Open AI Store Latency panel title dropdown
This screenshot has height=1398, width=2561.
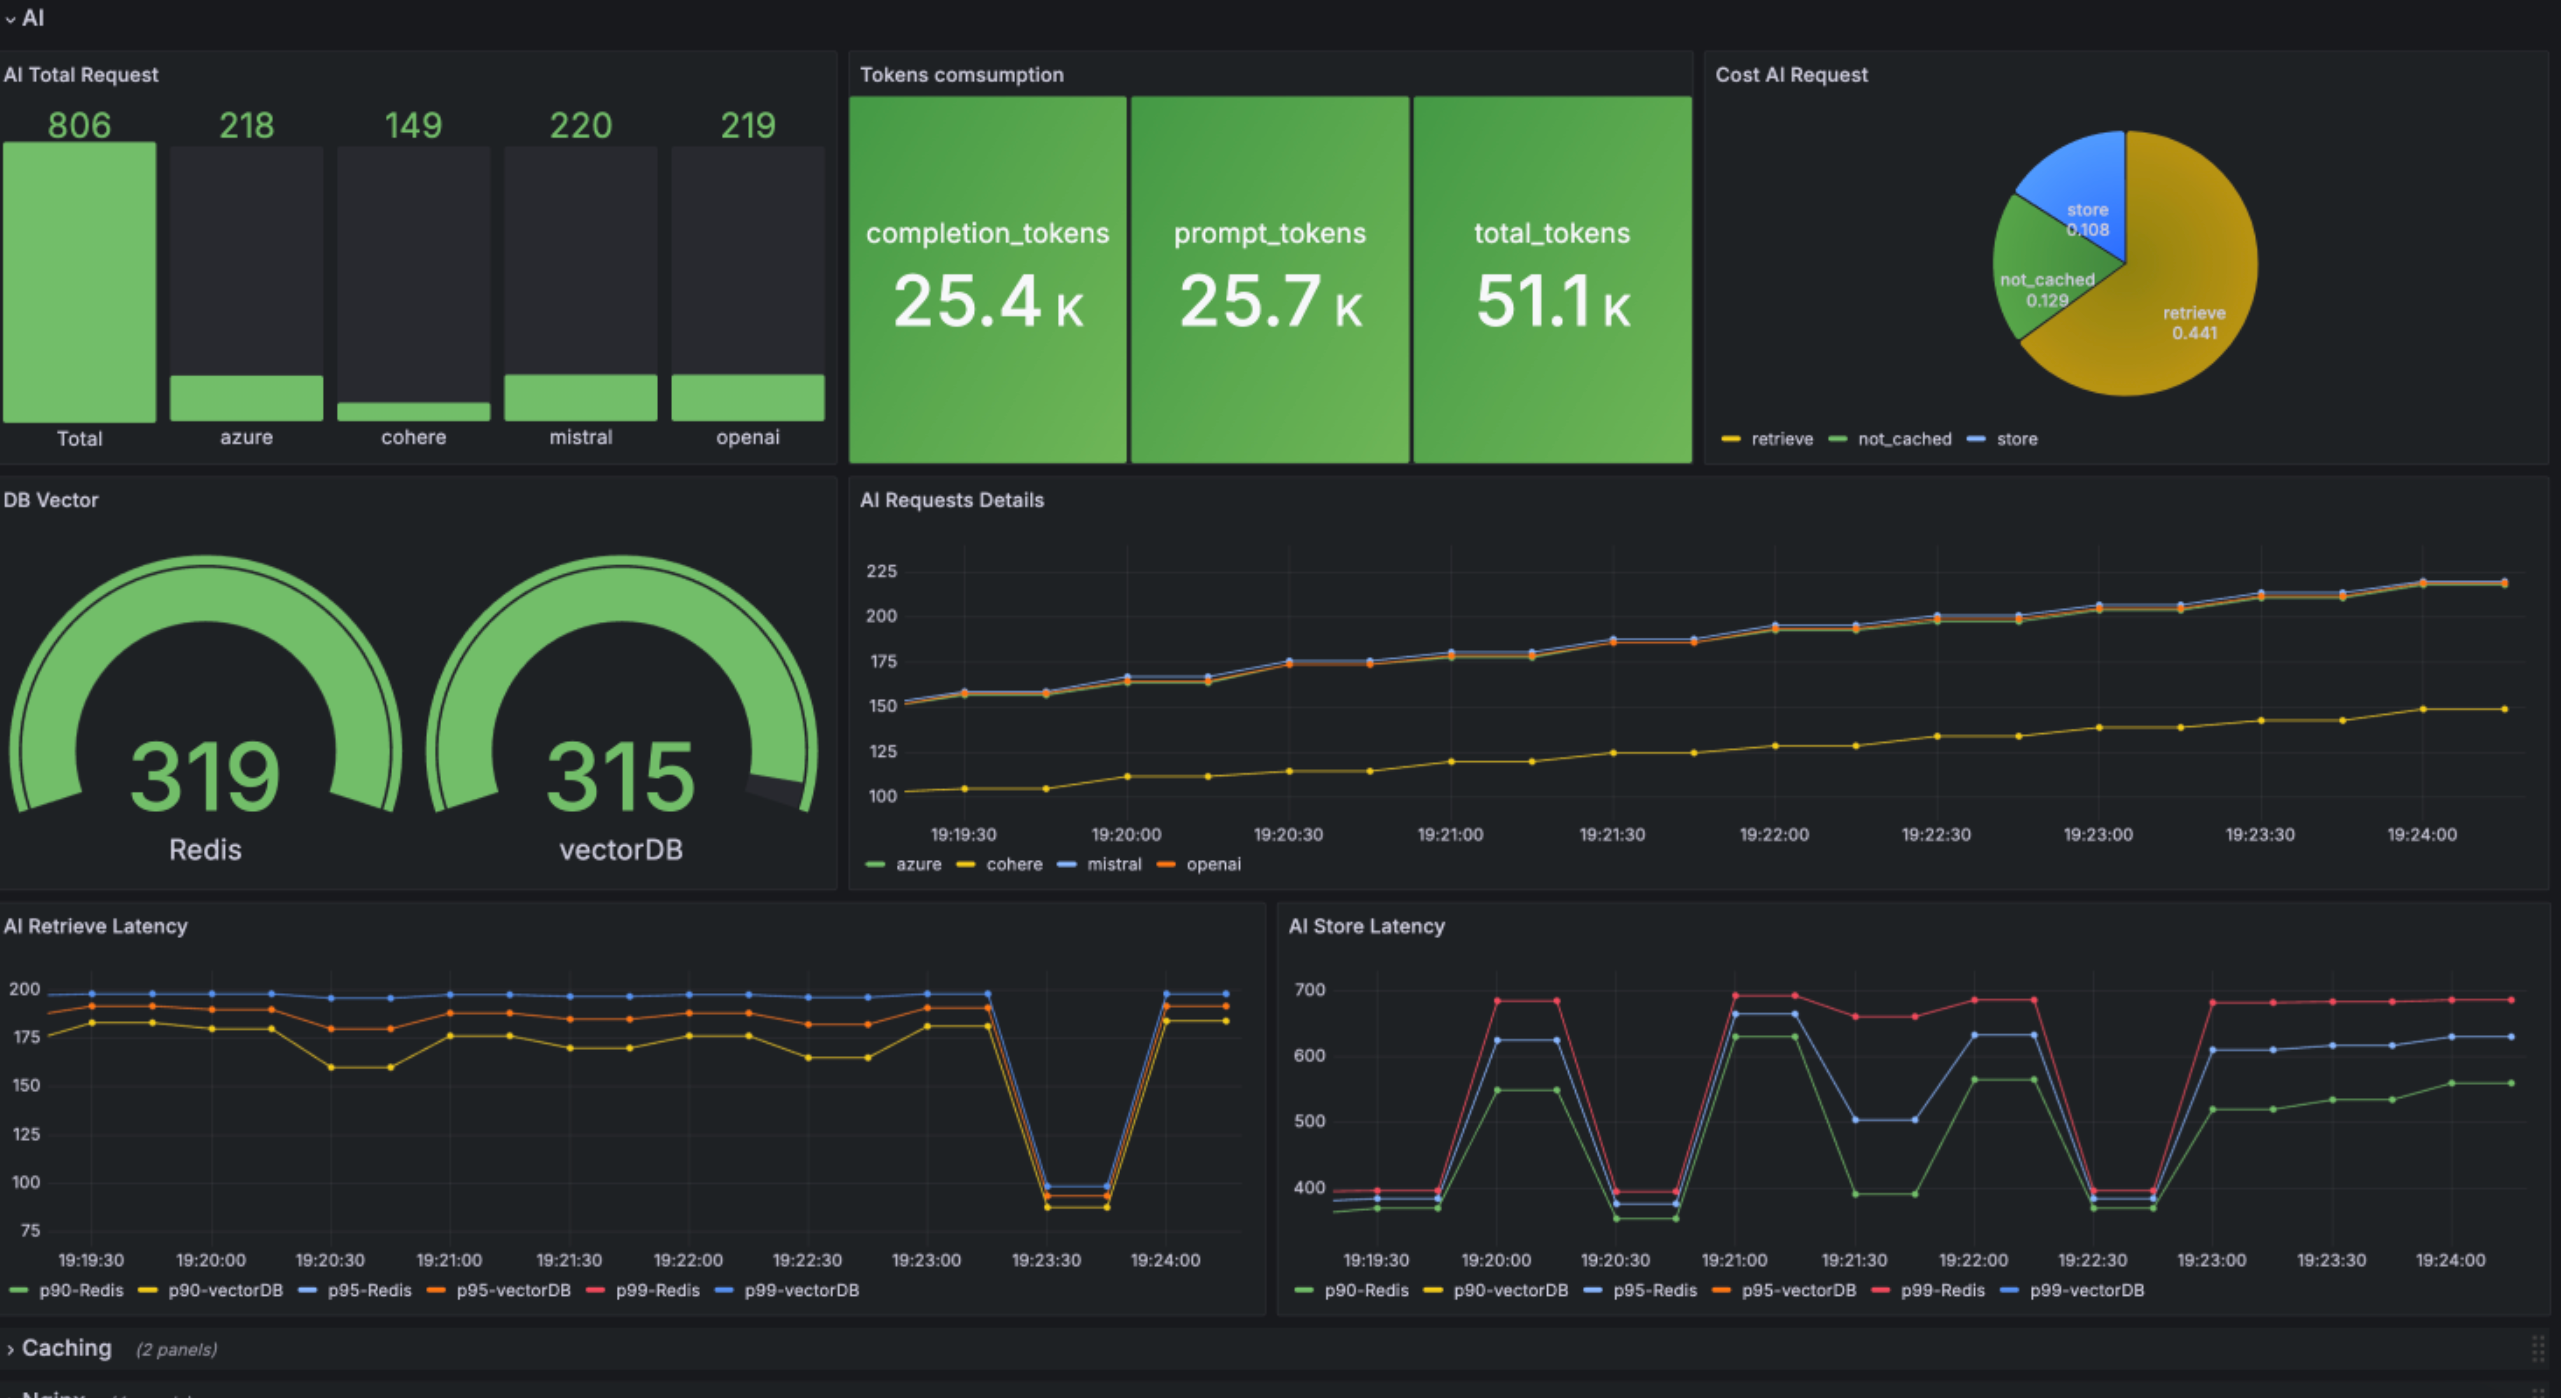click(x=1366, y=927)
